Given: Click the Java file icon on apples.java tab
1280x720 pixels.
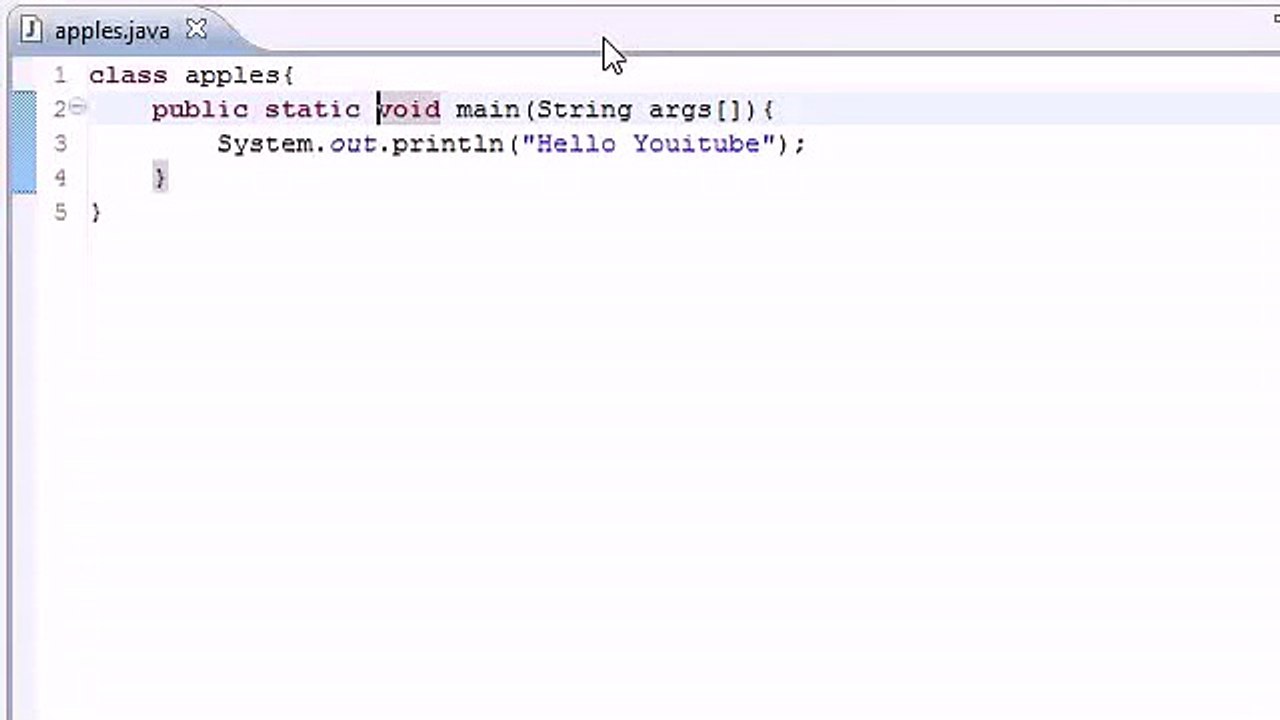Looking at the screenshot, I should coord(30,30).
